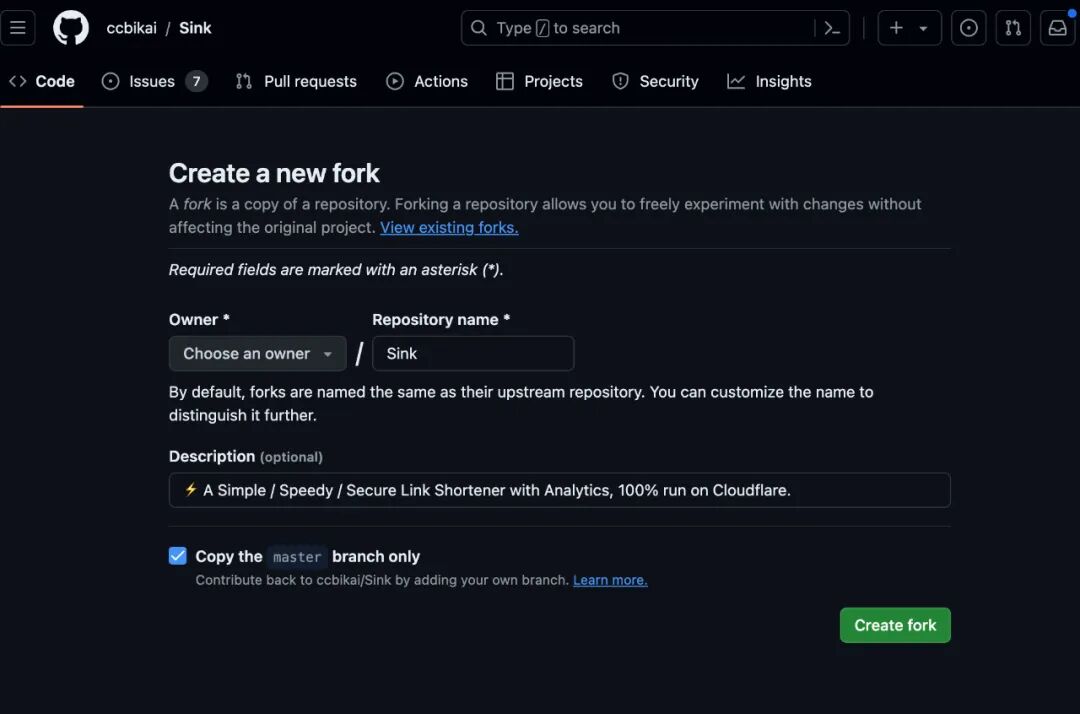
Task: Click into the Description text field
Action: (559, 490)
